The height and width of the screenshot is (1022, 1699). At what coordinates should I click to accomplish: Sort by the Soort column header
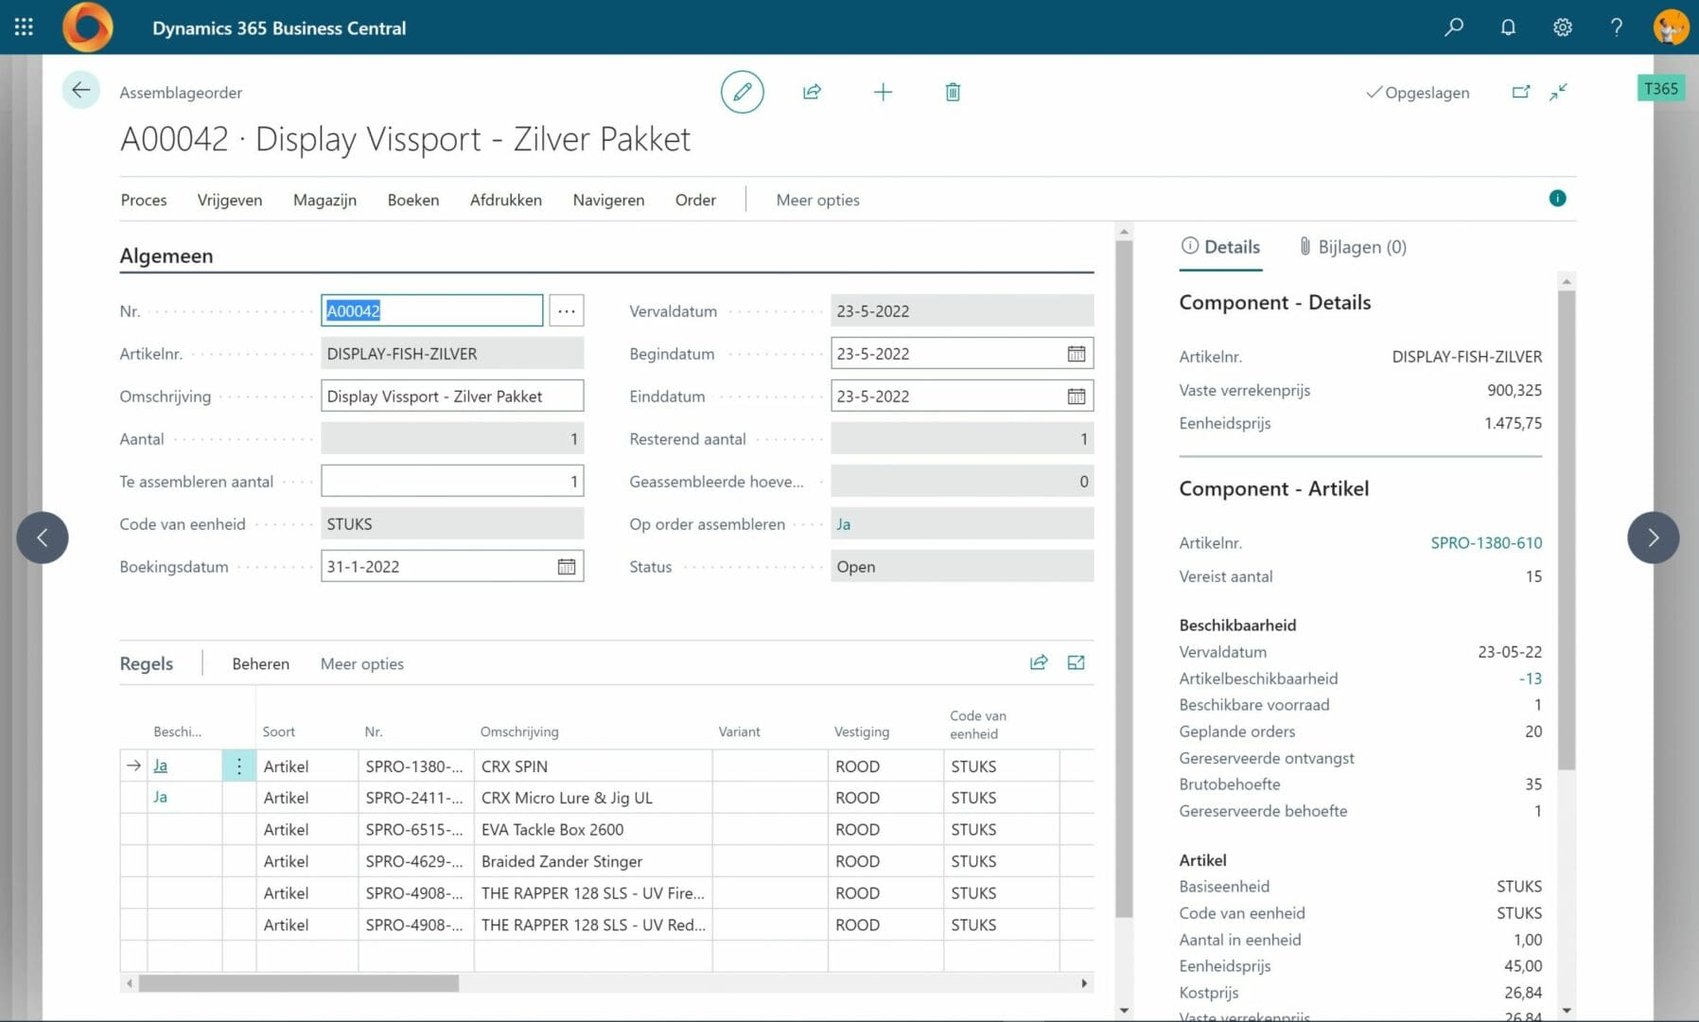tap(279, 732)
